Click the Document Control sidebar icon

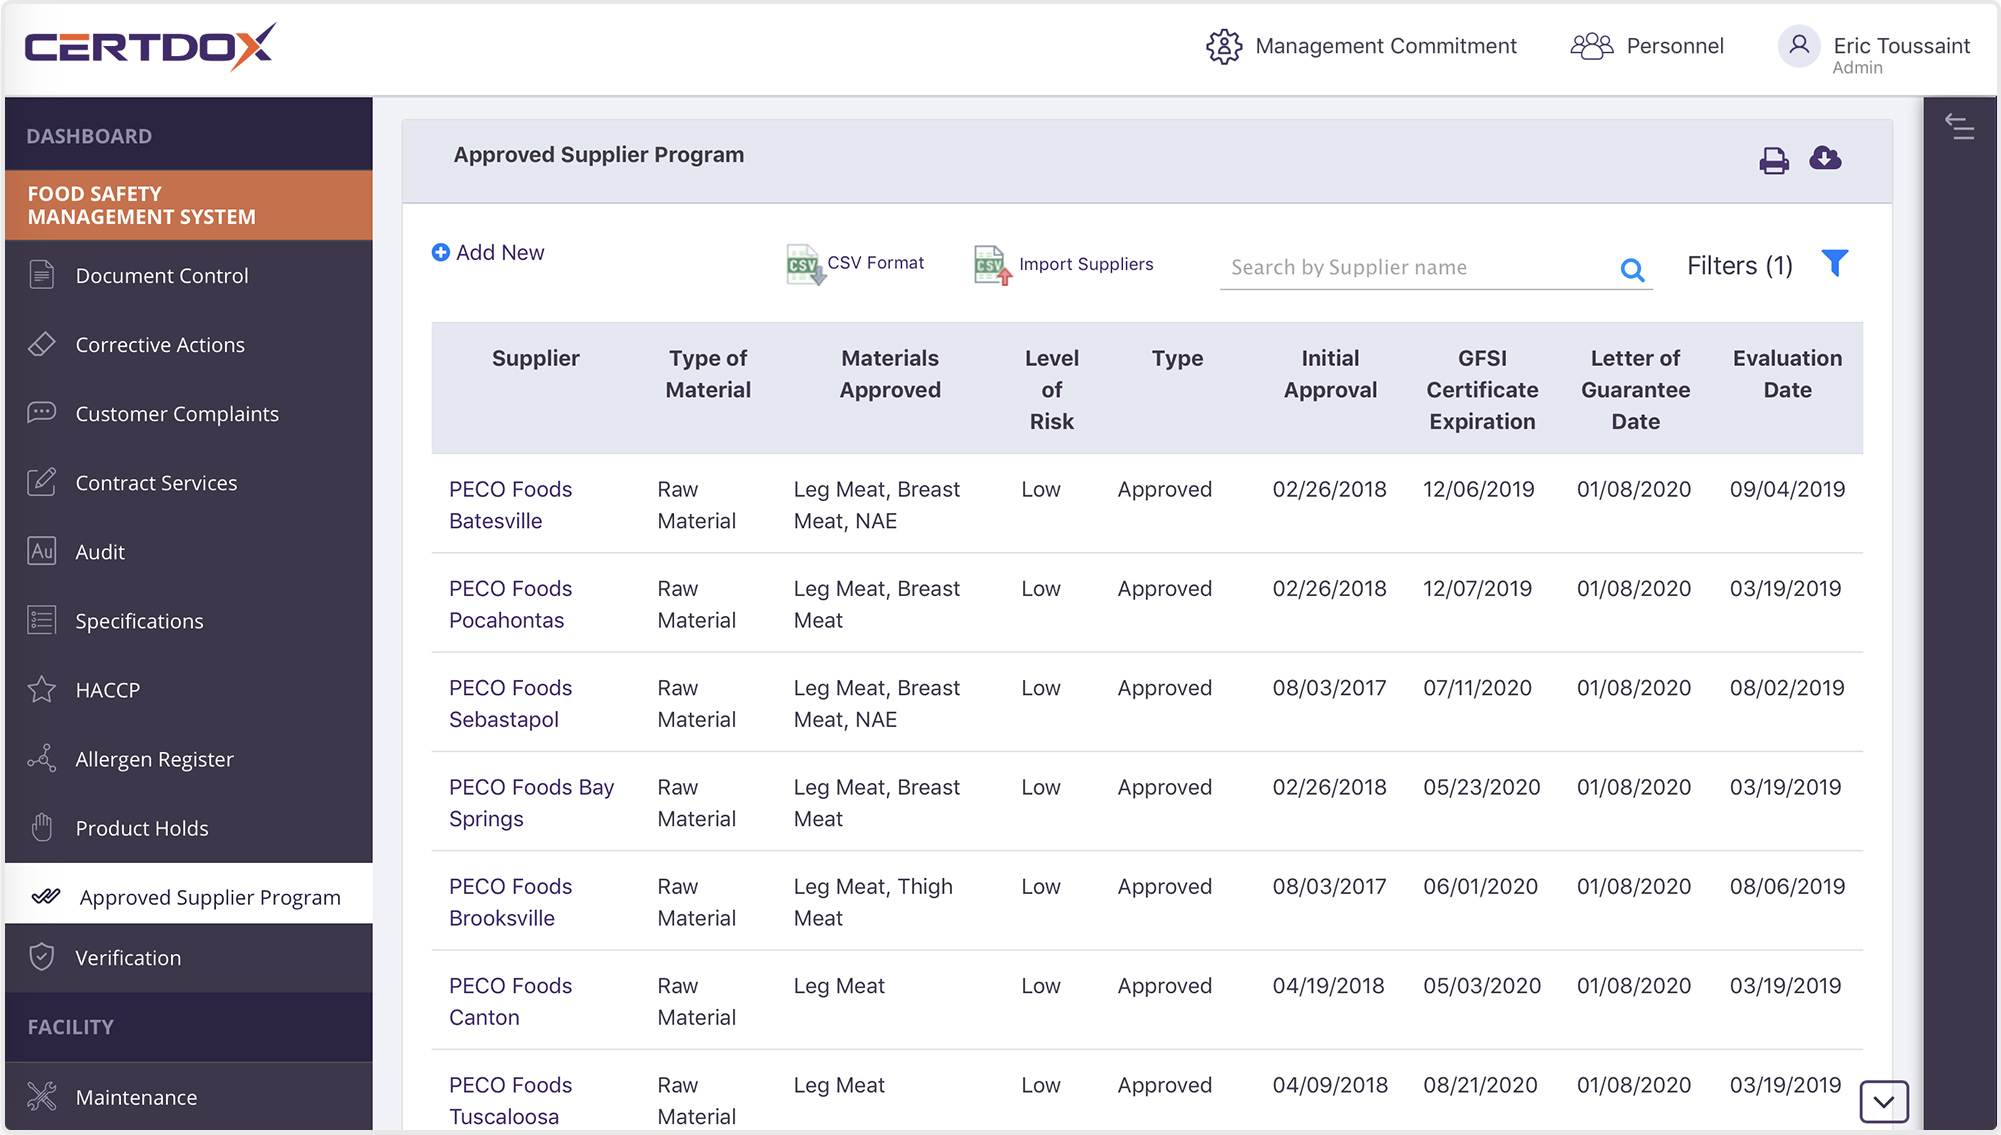point(42,274)
